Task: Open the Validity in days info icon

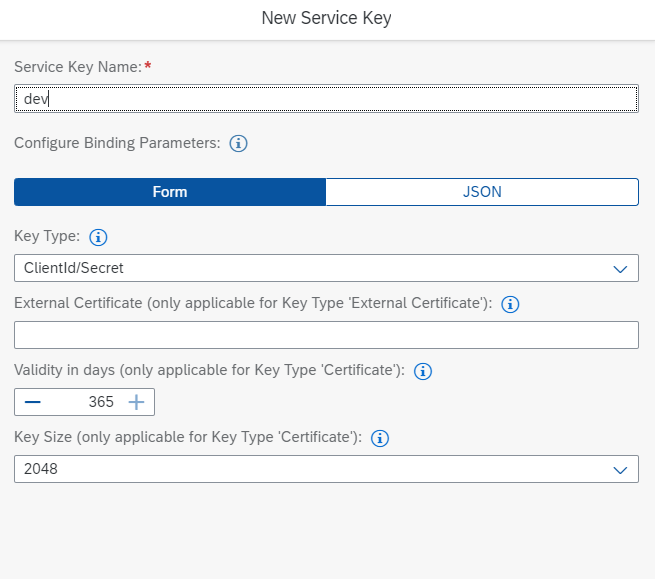Action: [x=422, y=371]
